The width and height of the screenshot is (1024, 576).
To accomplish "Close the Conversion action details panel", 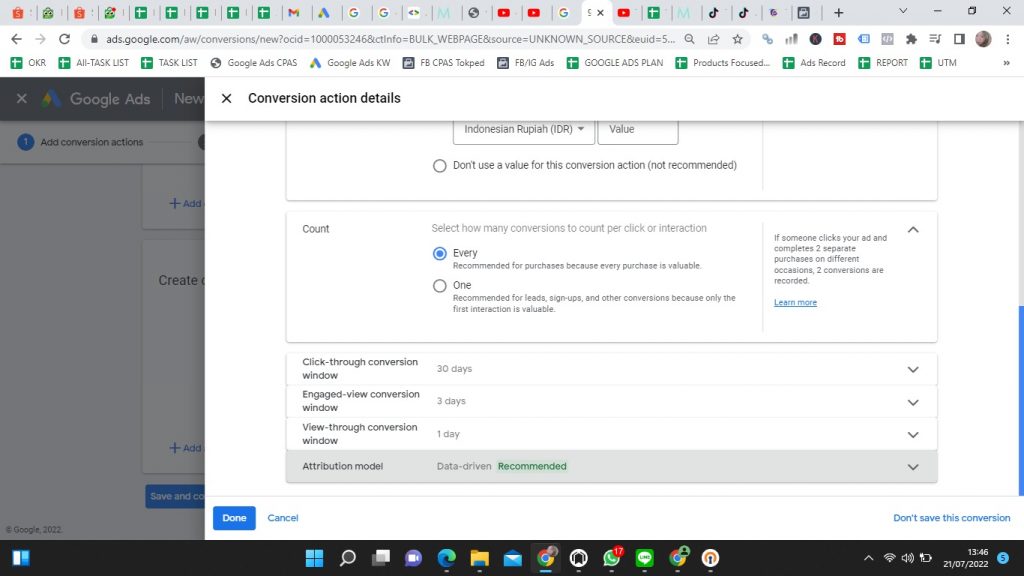I will click(226, 98).
